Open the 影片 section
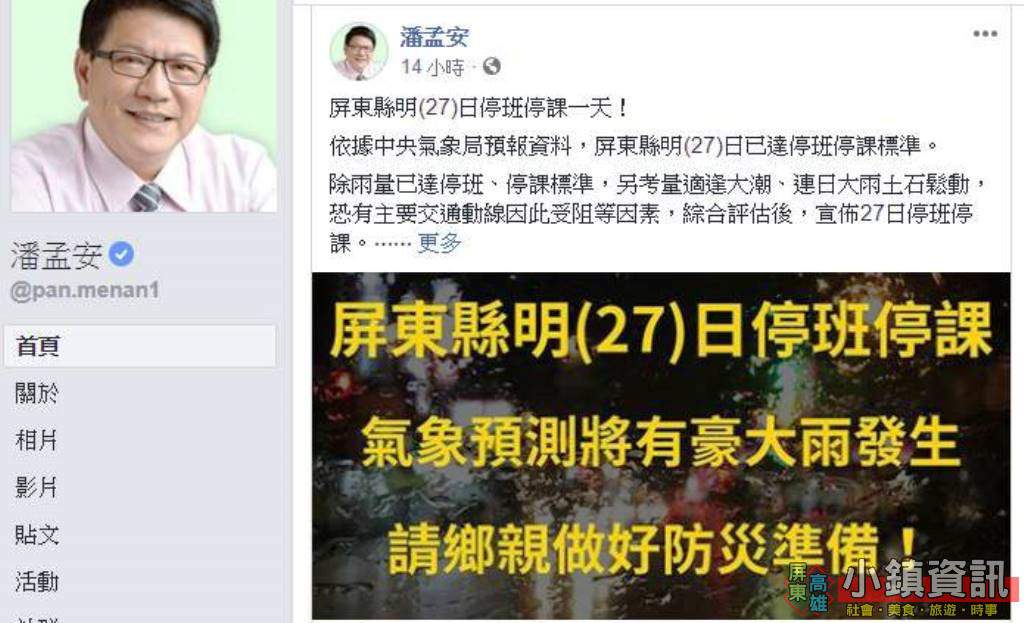Viewport: 1024px width, 623px height. [37, 487]
